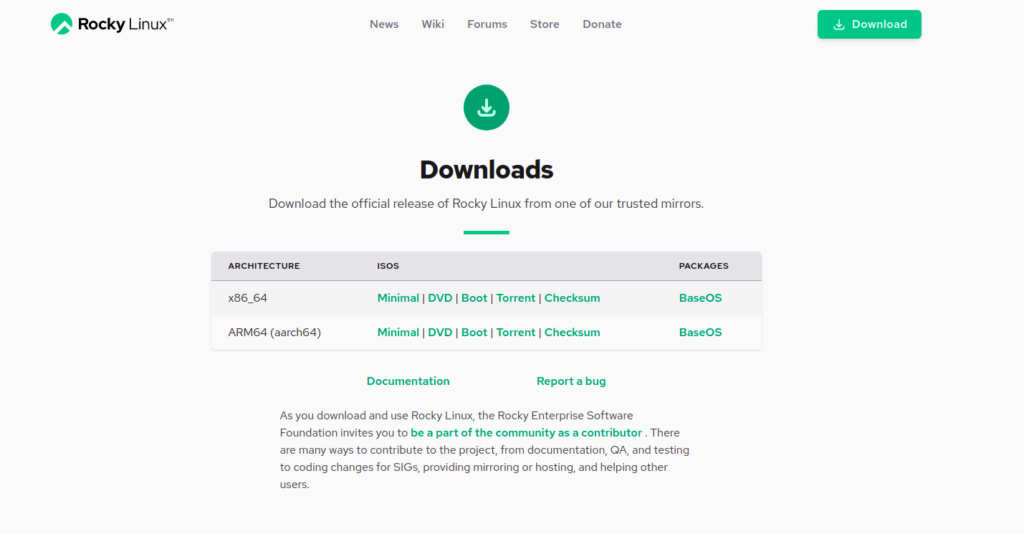Open the ARM64 Checksum link
1024x534 pixels.
(572, 332)
